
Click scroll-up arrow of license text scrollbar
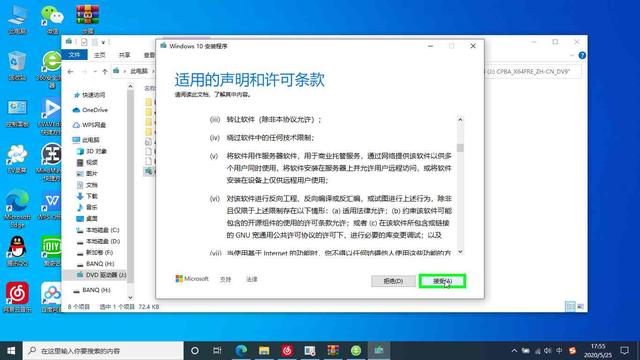(x=460, y=120)
